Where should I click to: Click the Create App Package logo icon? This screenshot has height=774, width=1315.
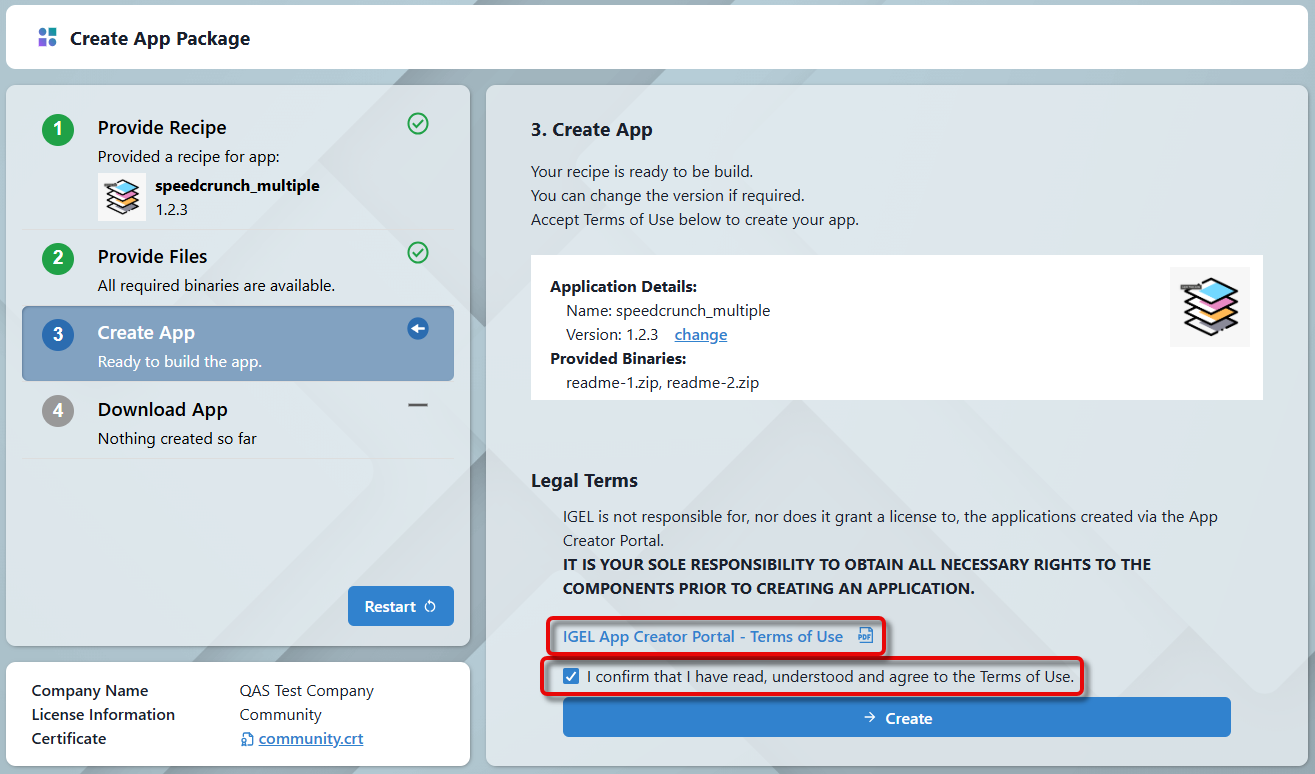(x=47, y=38)
